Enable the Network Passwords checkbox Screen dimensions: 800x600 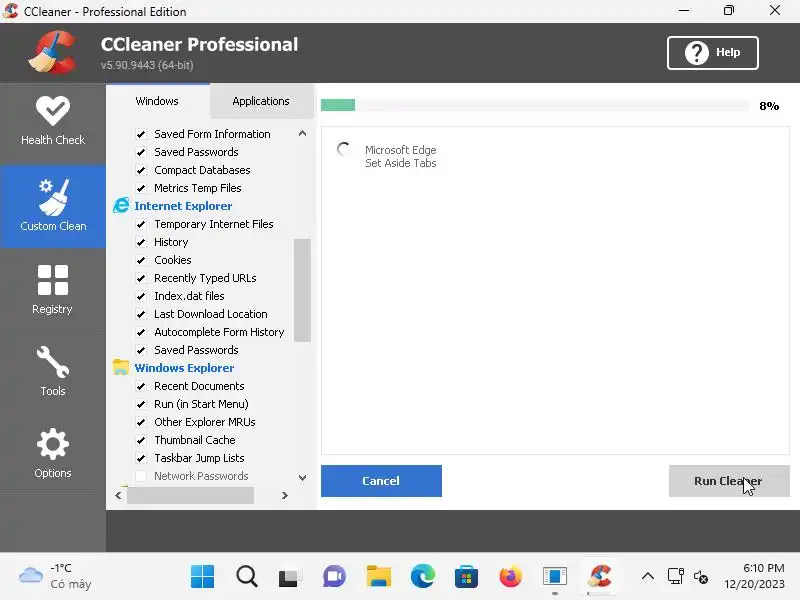pyautogui.click(x=141, y=476)
